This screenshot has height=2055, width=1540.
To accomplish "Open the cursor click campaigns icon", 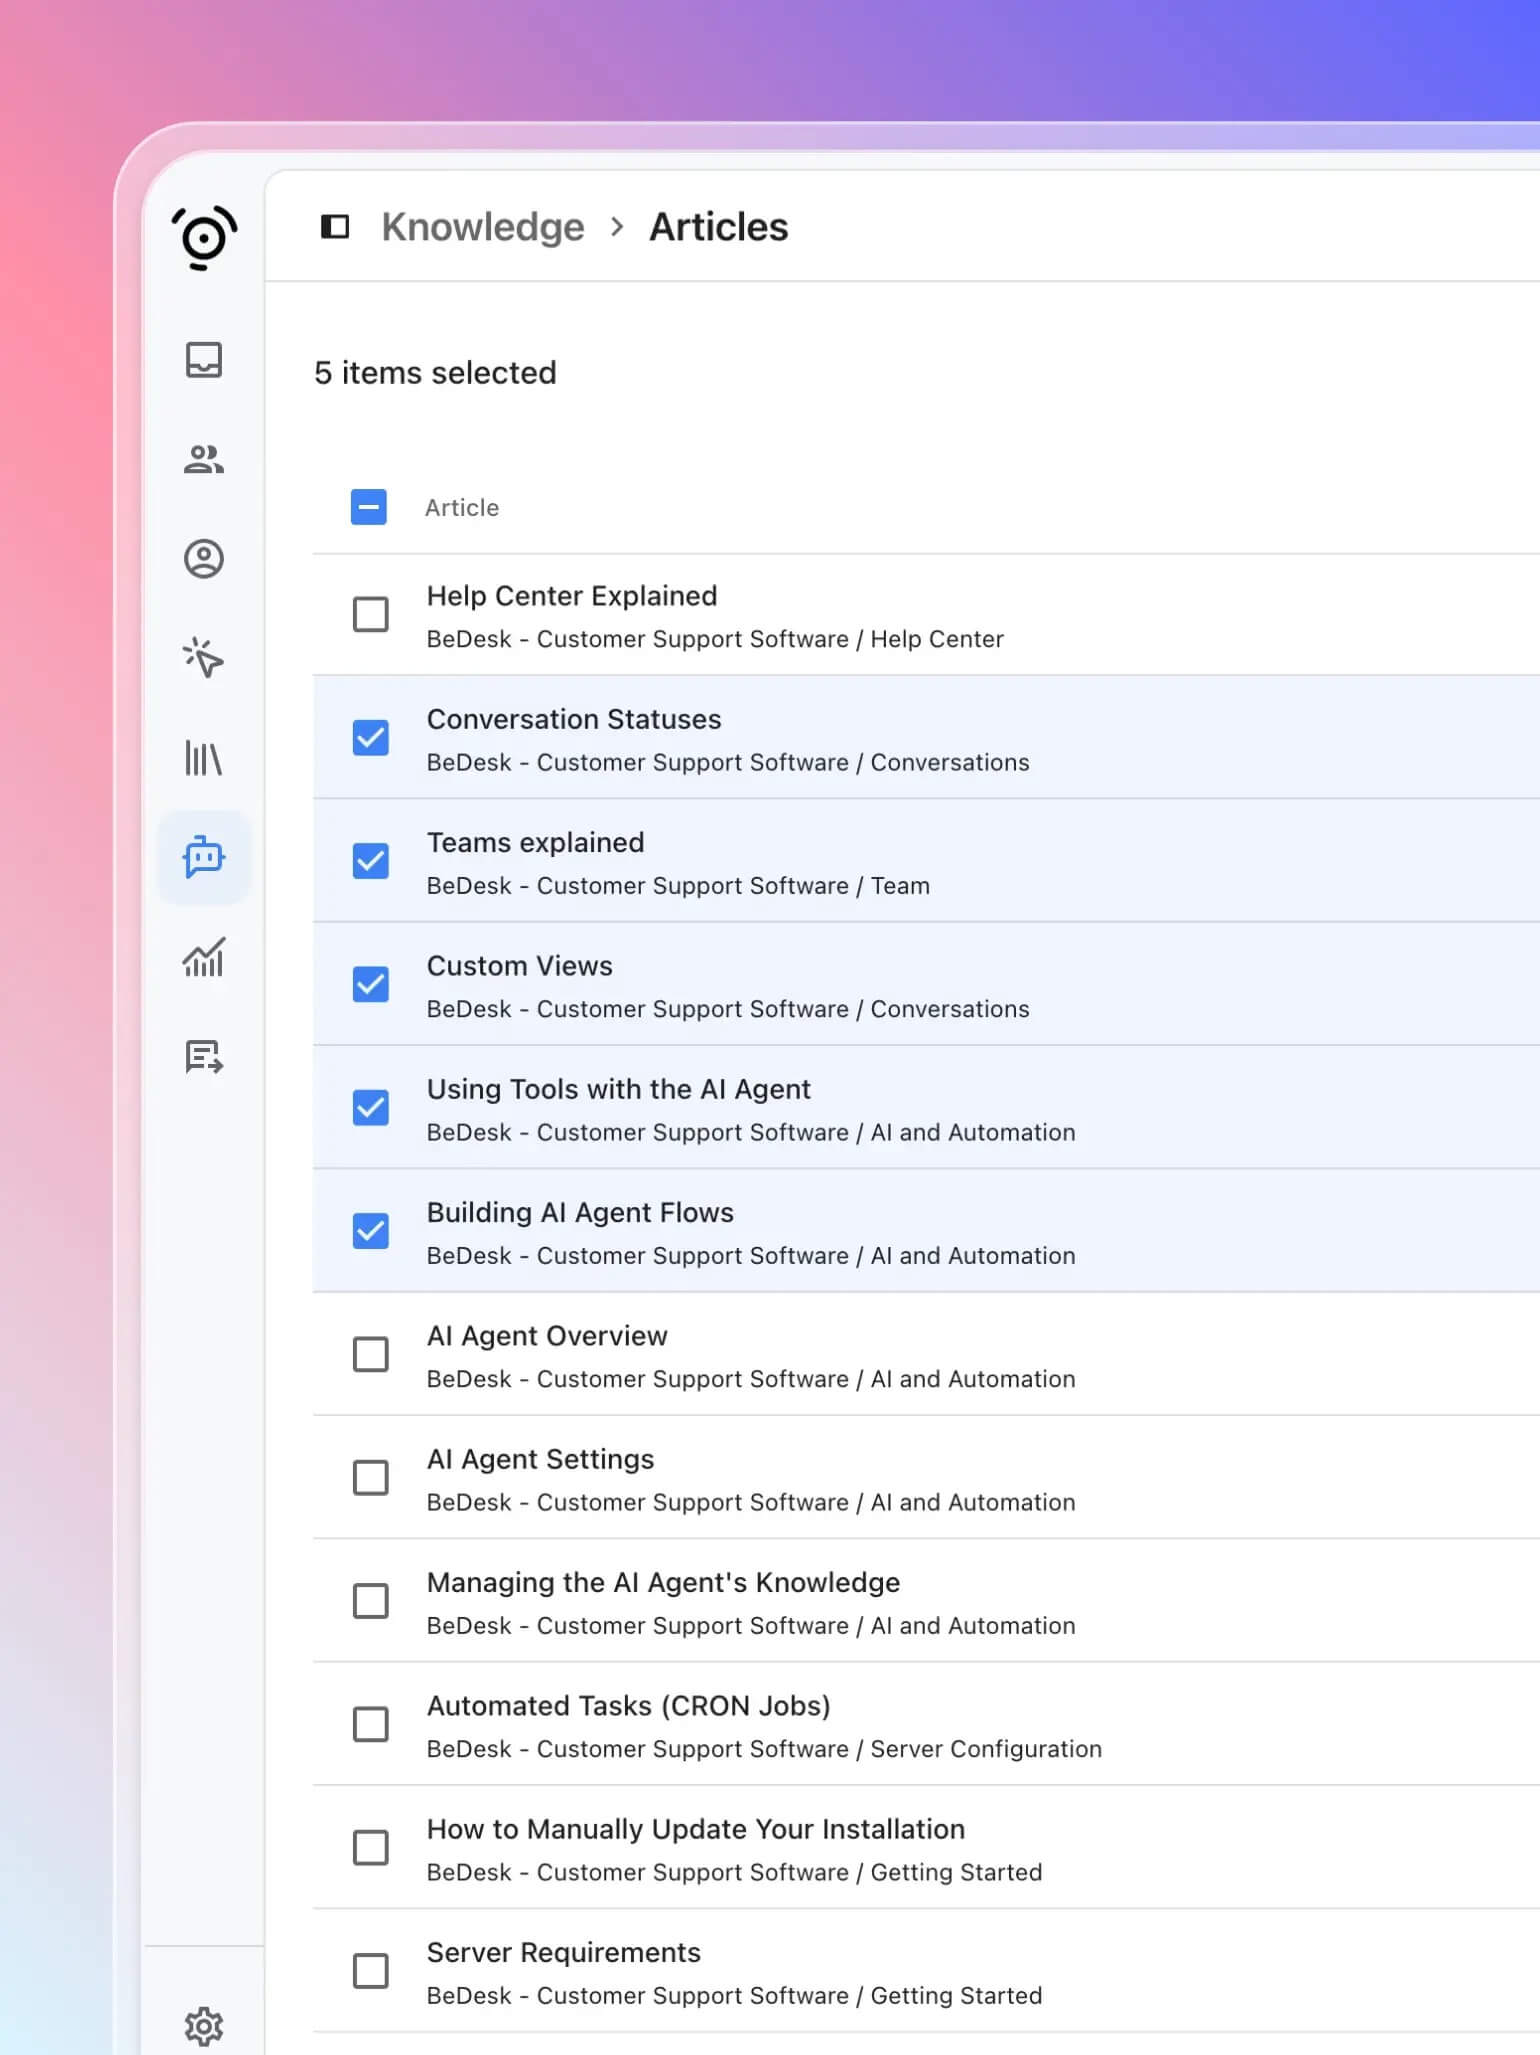I will pos(204,658).
